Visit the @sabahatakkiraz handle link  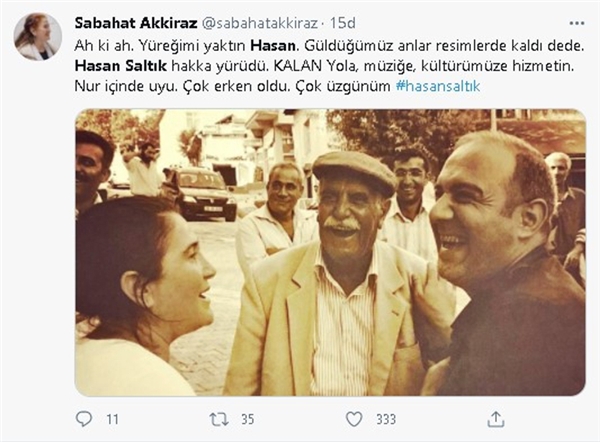(259, 24)
